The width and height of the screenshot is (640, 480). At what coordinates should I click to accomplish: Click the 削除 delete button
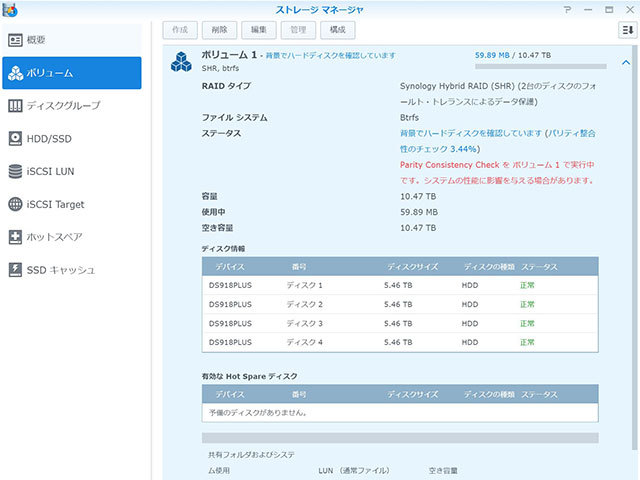219,30
